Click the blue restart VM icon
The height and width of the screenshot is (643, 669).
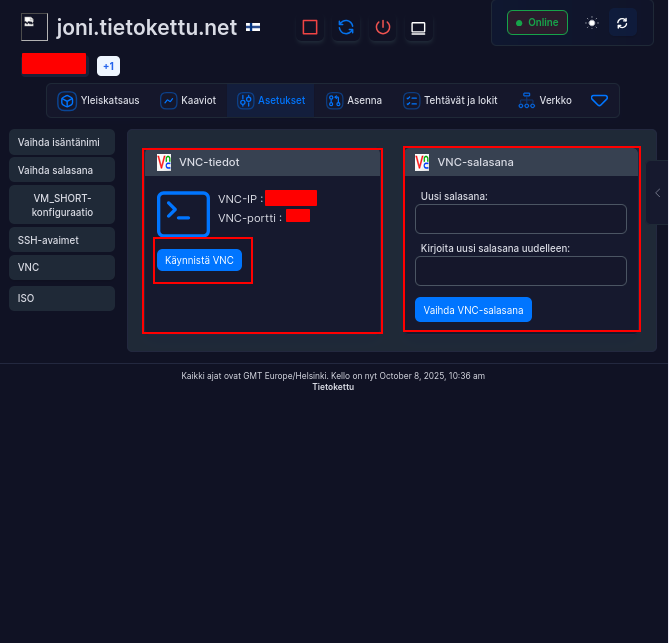click(x=346, y=27)
